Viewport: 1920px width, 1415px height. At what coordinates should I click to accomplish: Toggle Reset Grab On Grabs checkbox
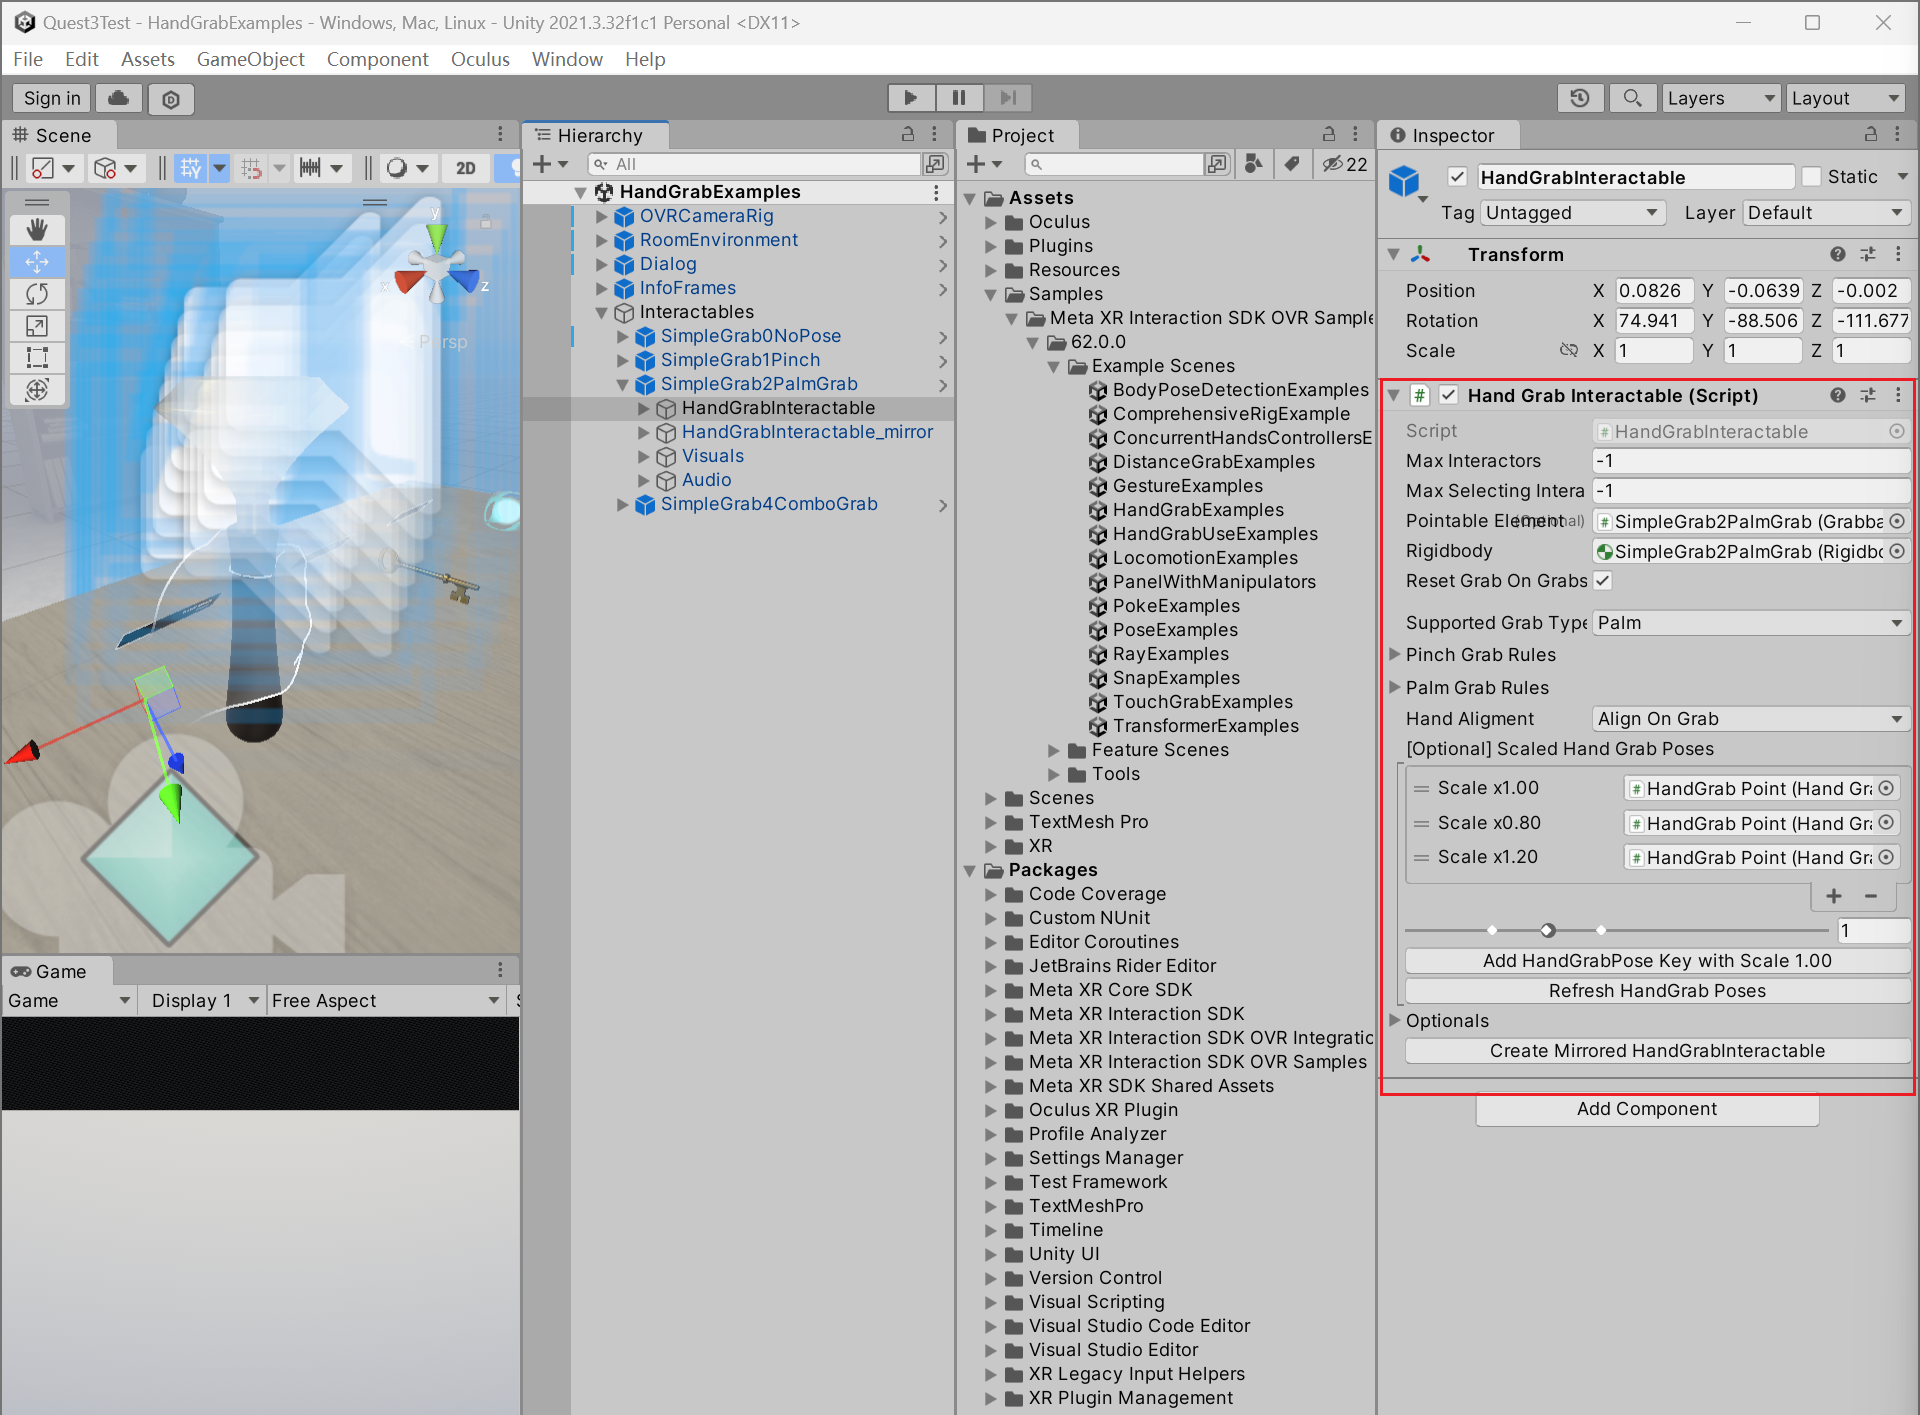point(1602,581)
